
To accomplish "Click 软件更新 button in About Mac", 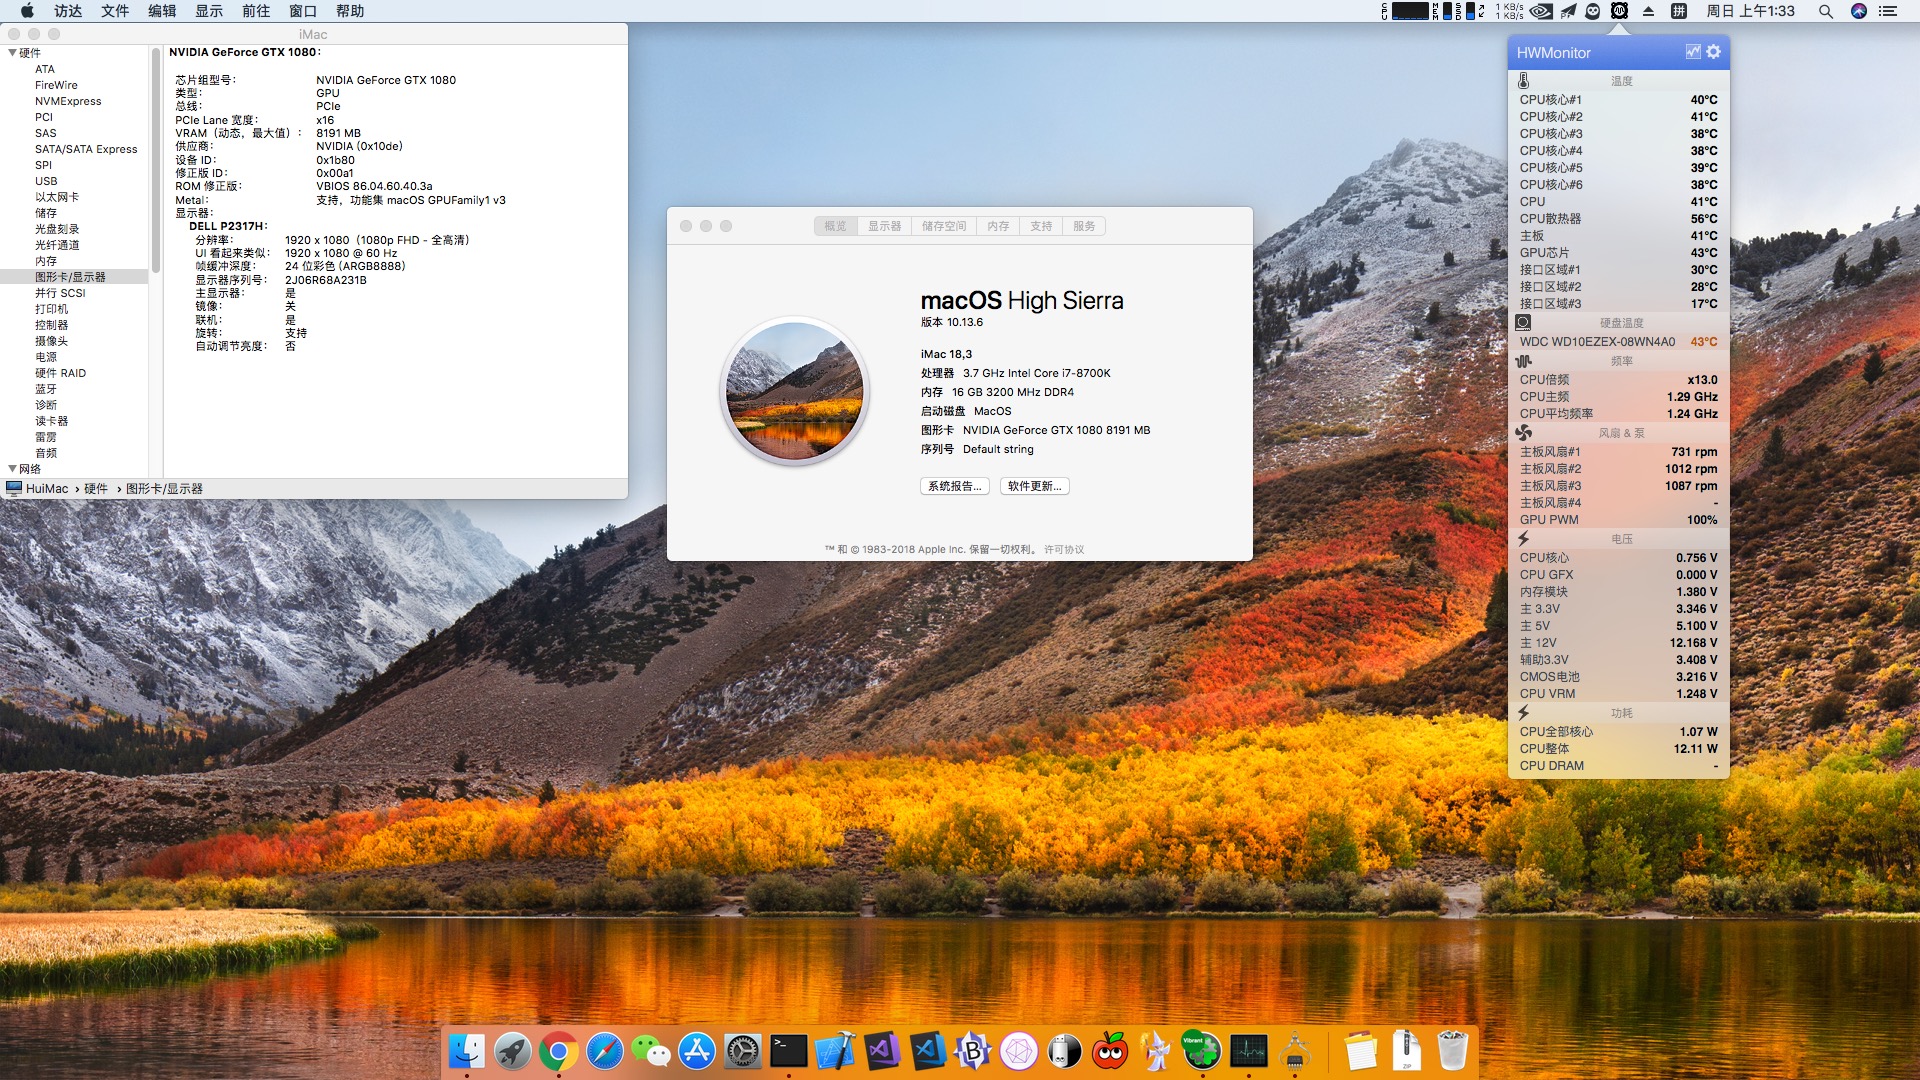I will (1035, 485).
